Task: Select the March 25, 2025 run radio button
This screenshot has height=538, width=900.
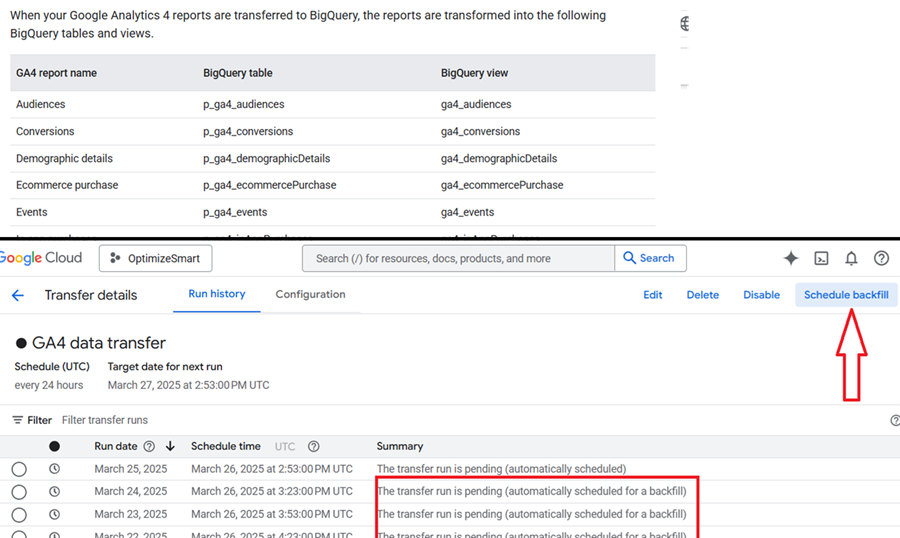Action: [x=19, y=469]
